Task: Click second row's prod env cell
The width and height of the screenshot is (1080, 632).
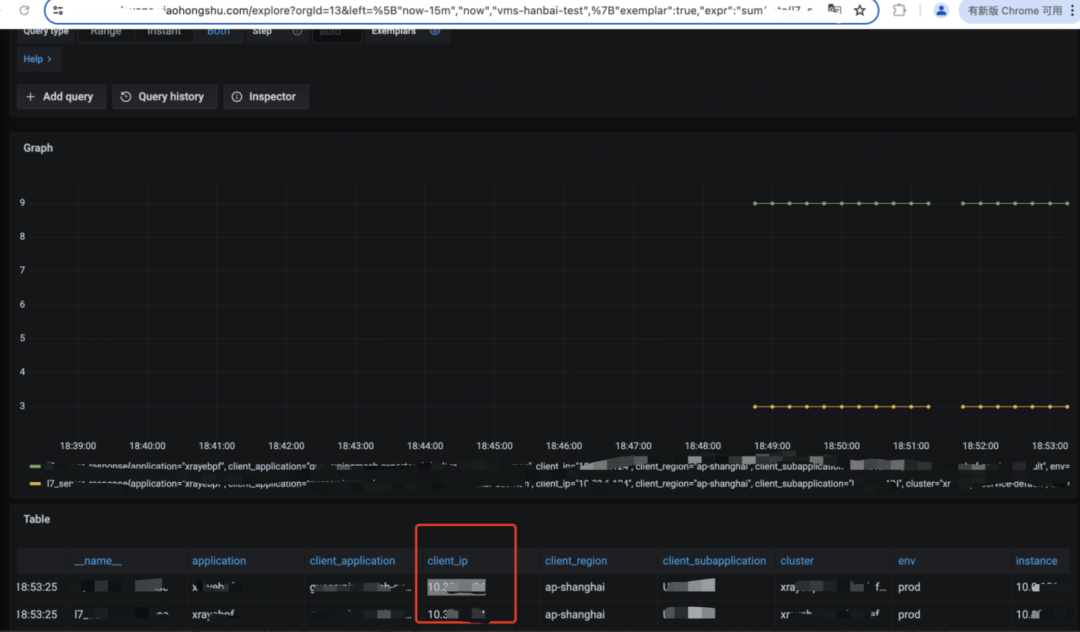Action: click(x=908, y=614)
